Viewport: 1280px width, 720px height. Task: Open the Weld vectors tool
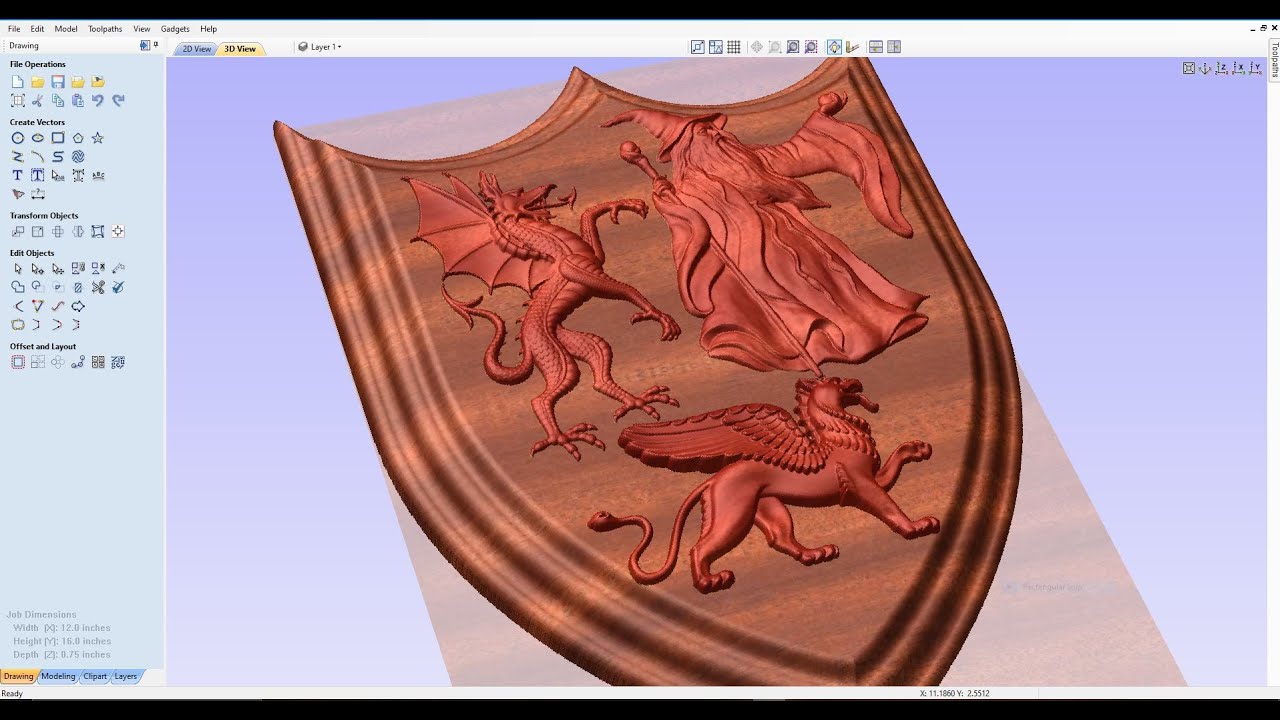coord(18,287)
